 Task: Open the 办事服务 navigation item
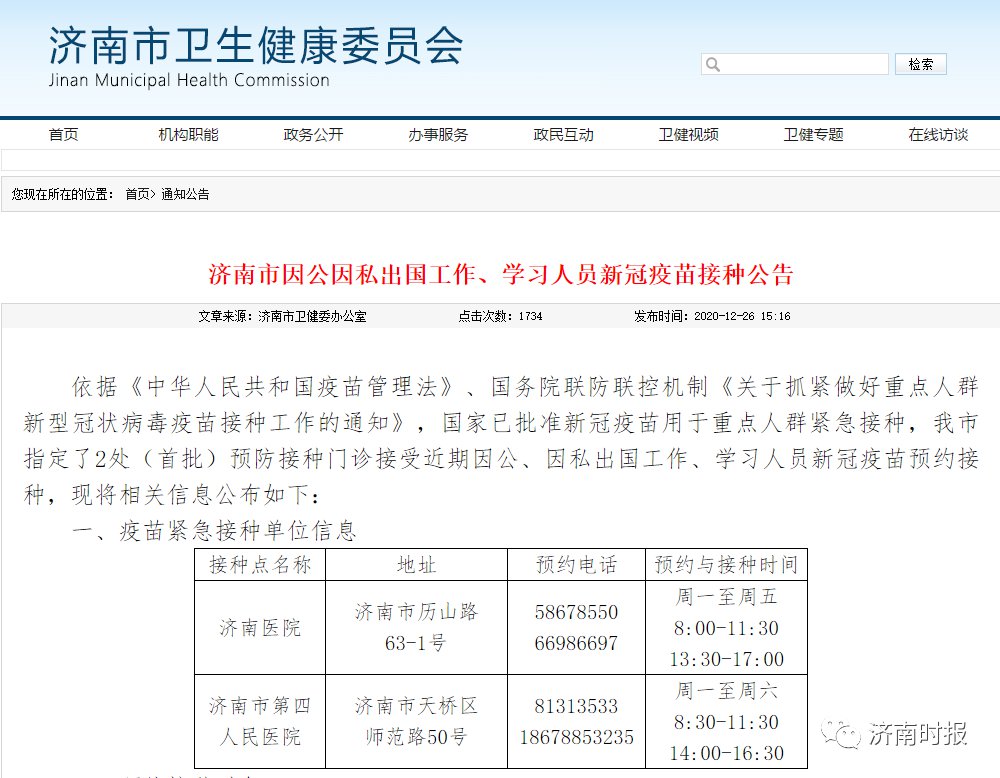[438, 135]
